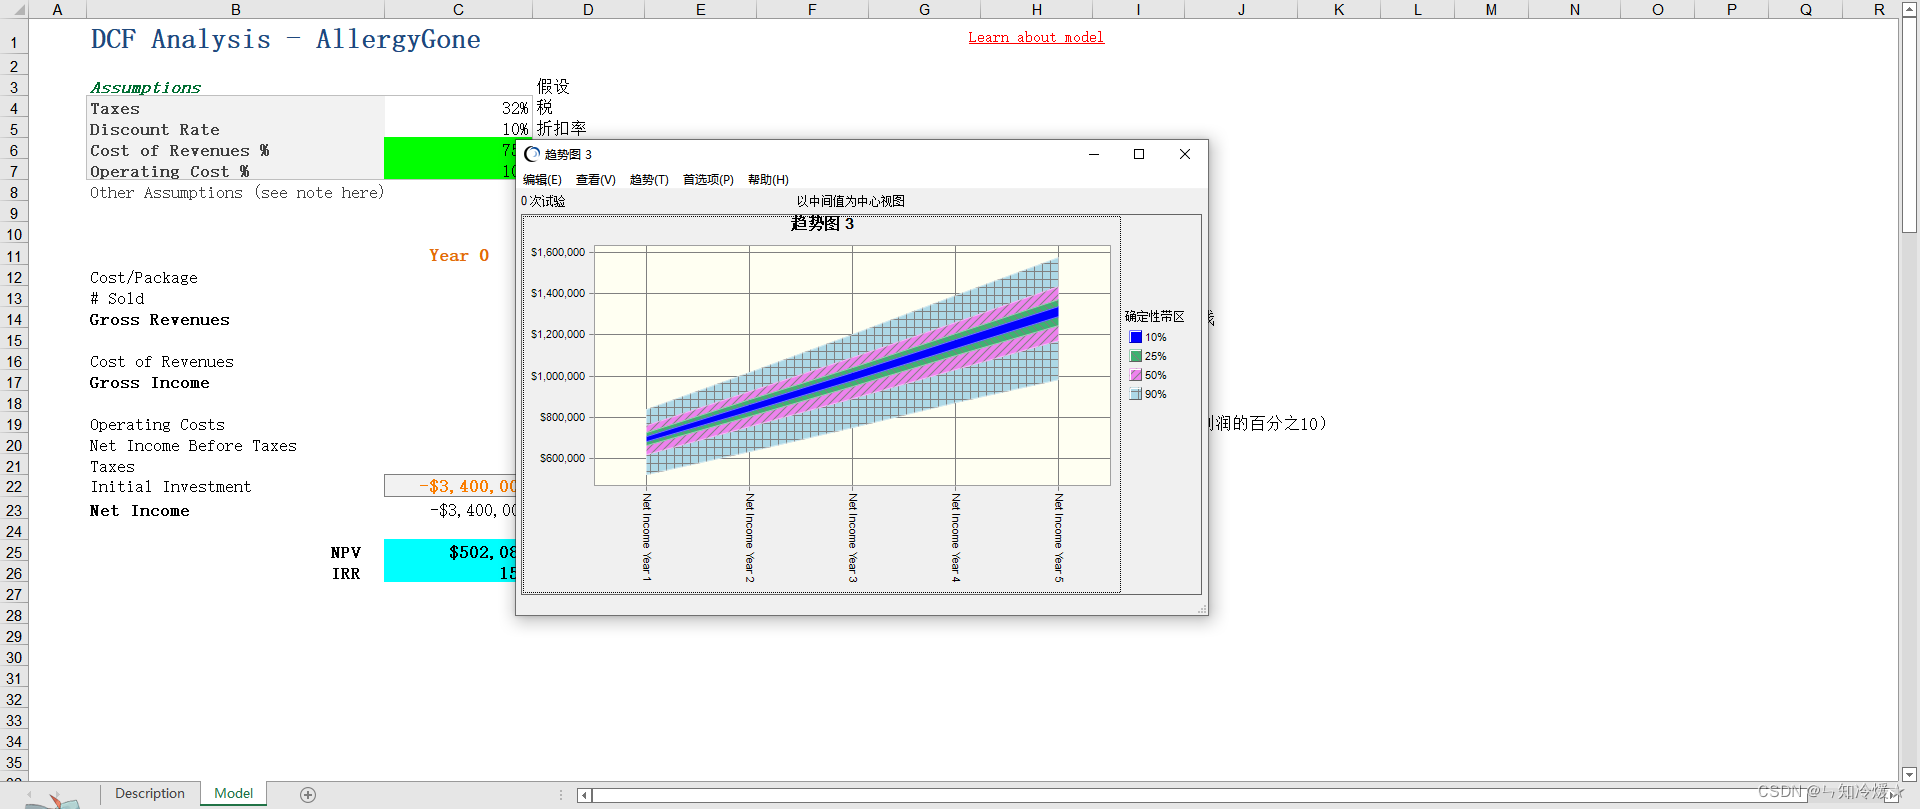
Task: Click the 25% certainty band green swatch
Action: 1136,356
